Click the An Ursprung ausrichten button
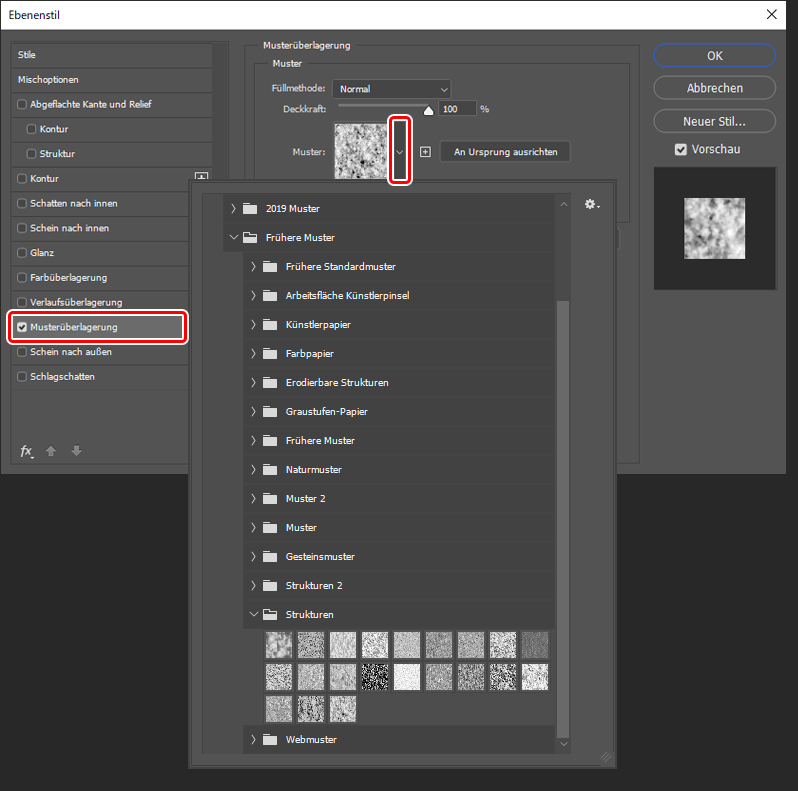 pyautogui.click(x=505, y=152)
